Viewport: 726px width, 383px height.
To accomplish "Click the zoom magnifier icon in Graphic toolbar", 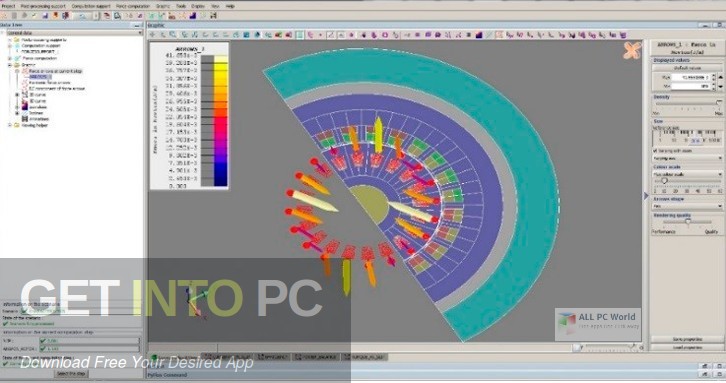I will (173, 35).
